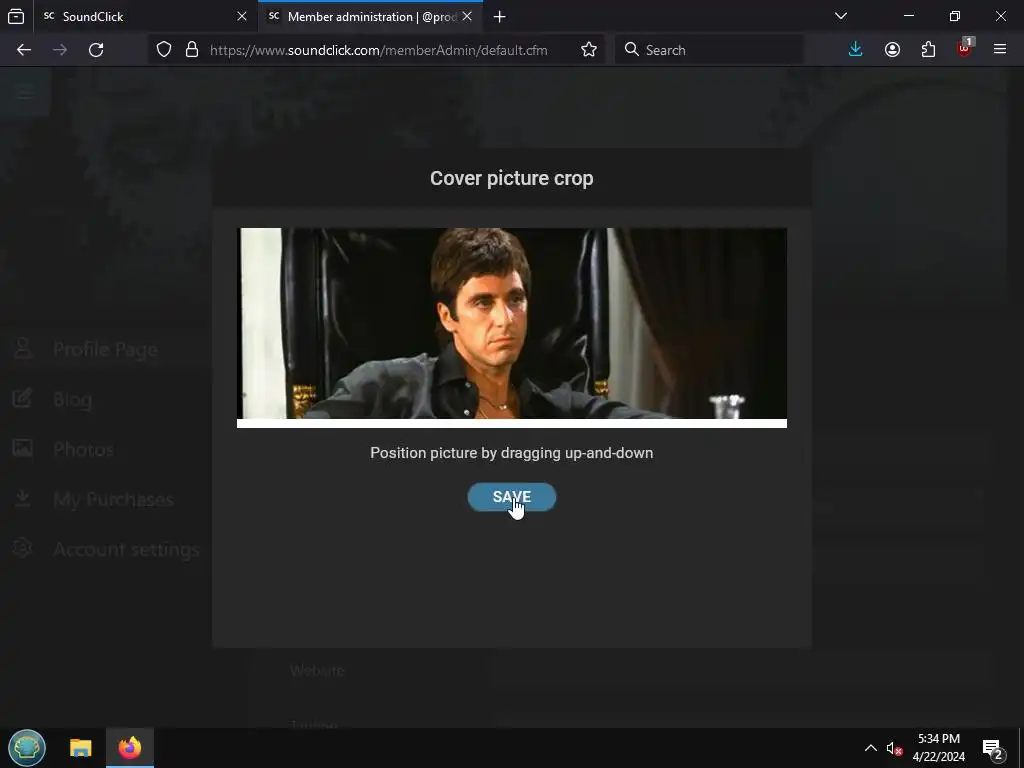This screenshot has height=768, width=1024.
Task: Open the Downloads panel
Action: pos(856,50)
